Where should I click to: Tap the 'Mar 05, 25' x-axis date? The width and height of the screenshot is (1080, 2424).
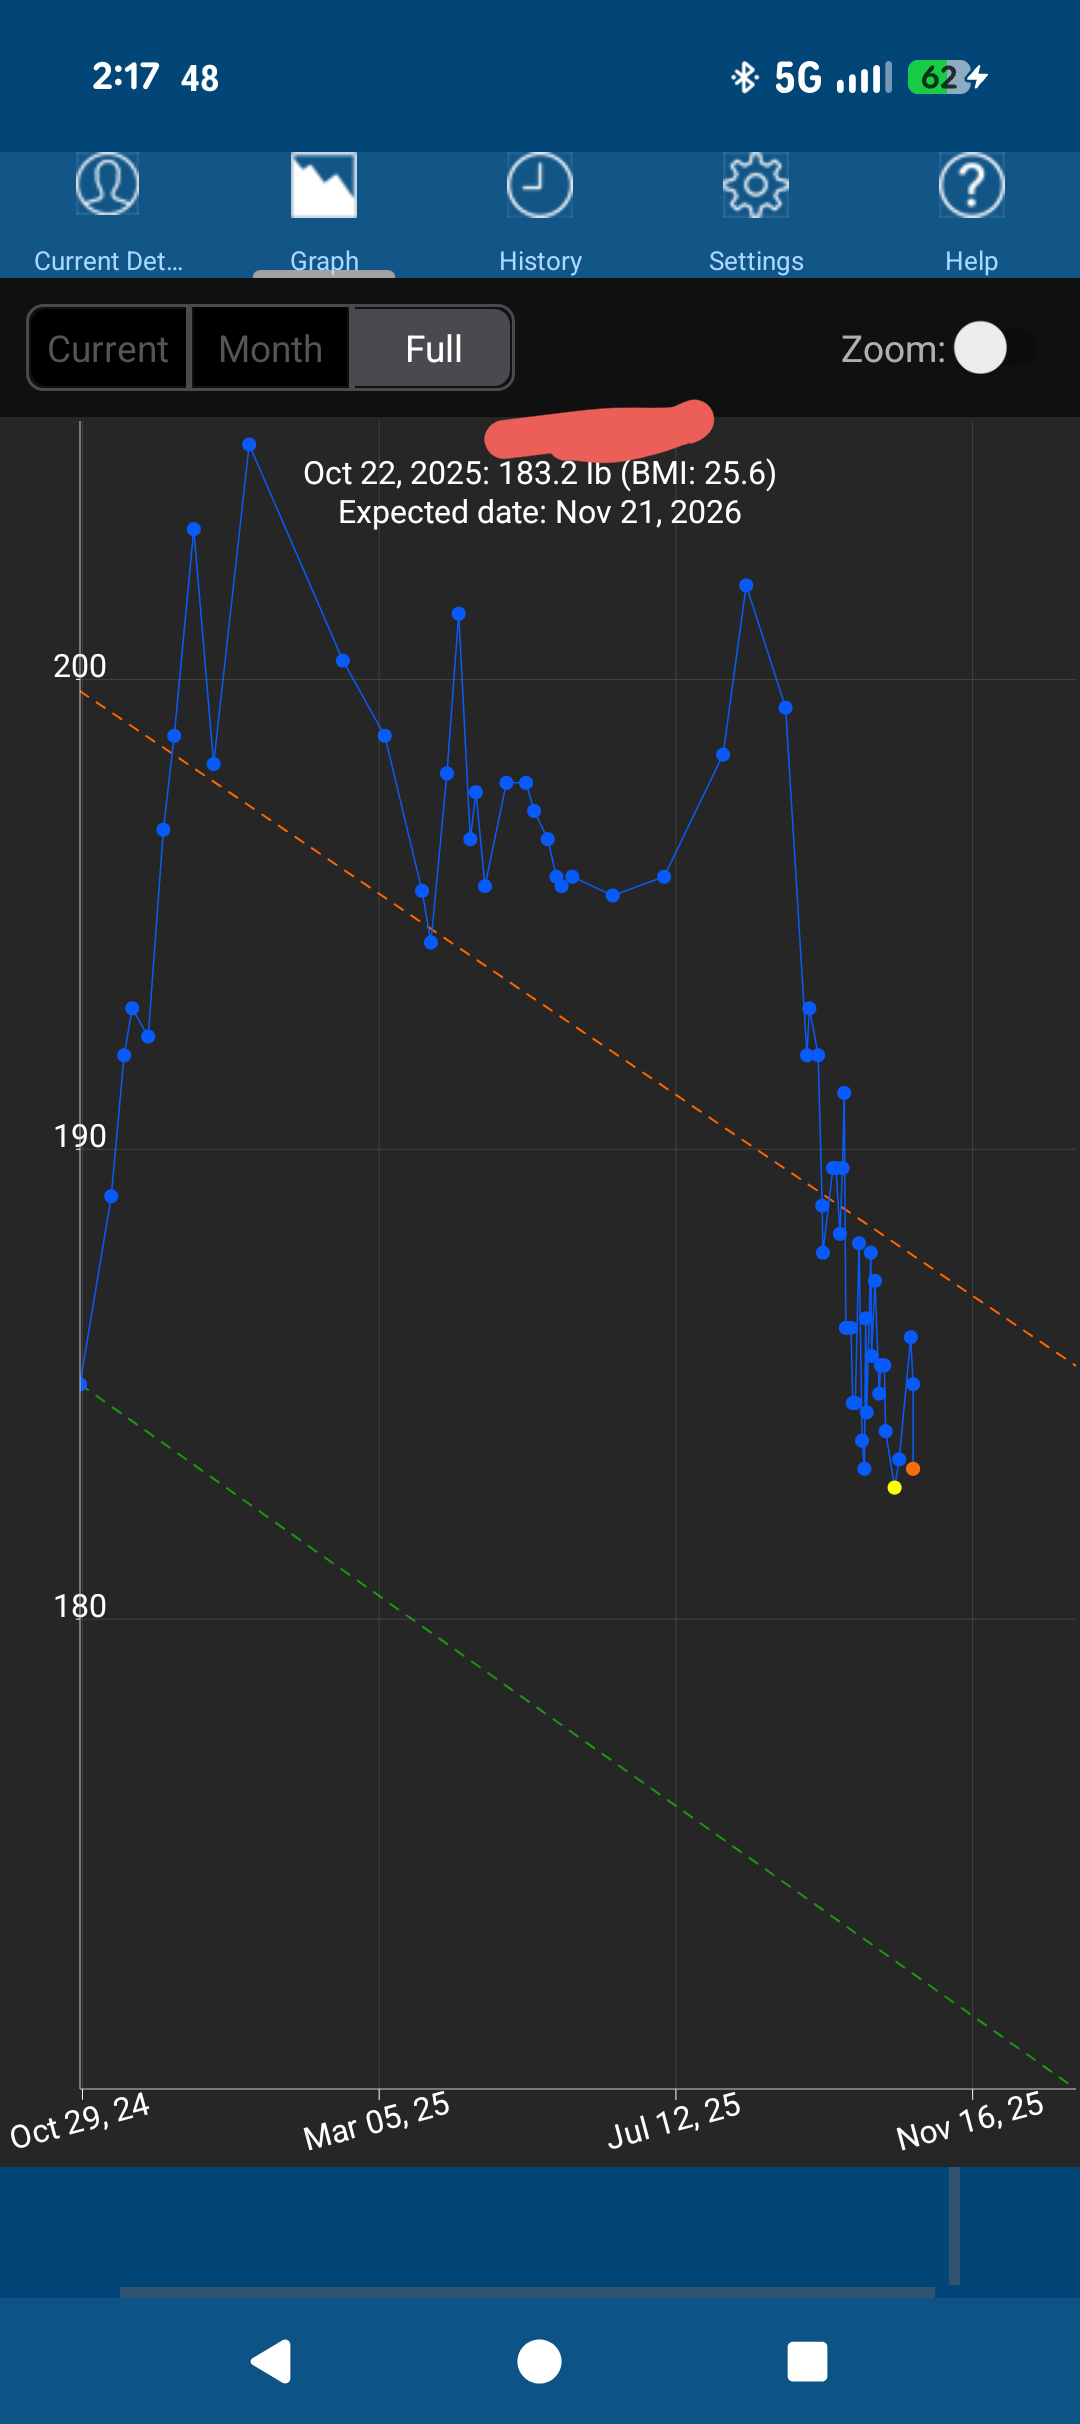[x=377, y=2120]
